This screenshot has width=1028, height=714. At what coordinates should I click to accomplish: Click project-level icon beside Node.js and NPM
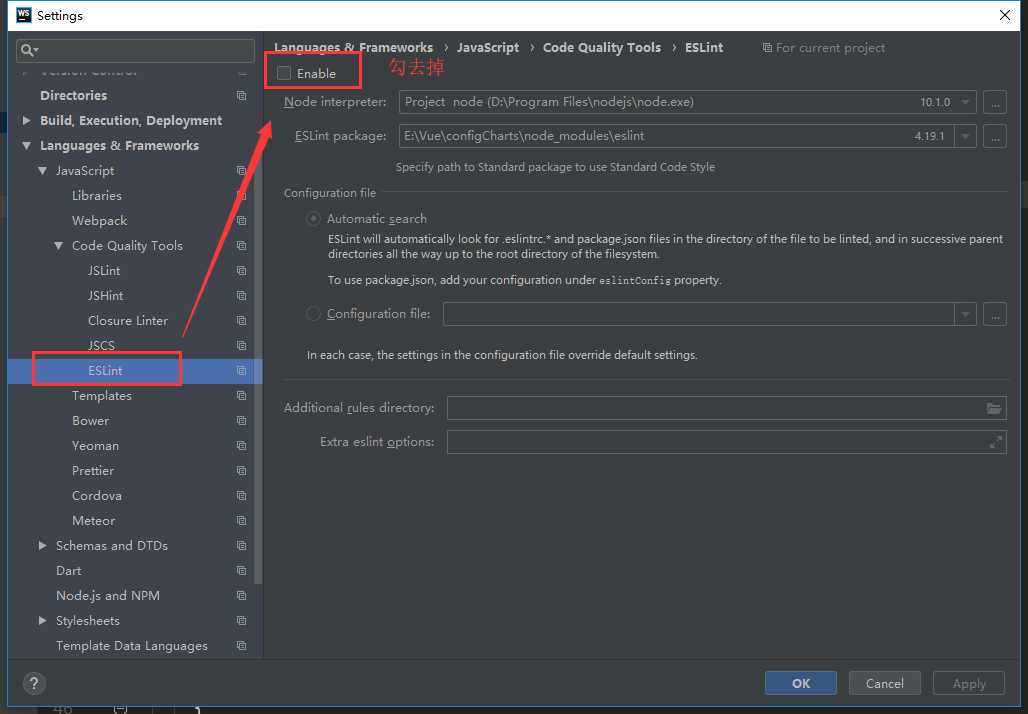pyautogui.click(x=241, y=595)
